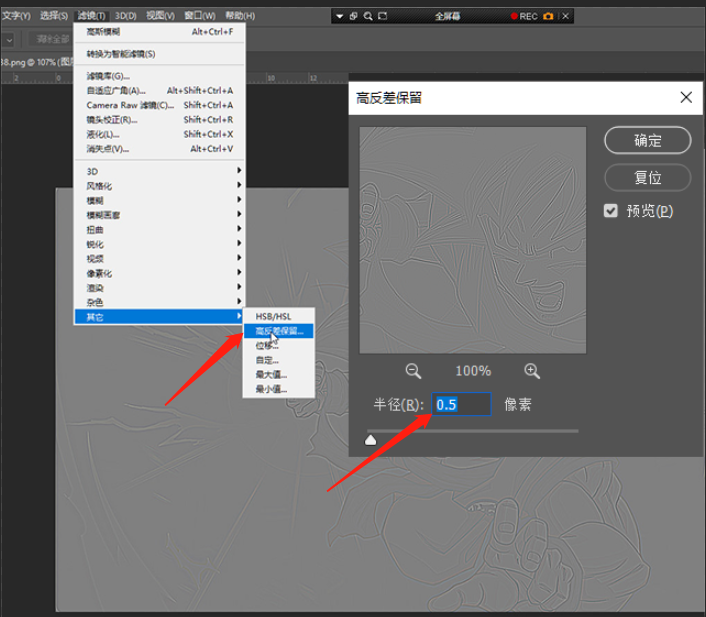Zoom in the filter preview magnifier

coord(532,371)
